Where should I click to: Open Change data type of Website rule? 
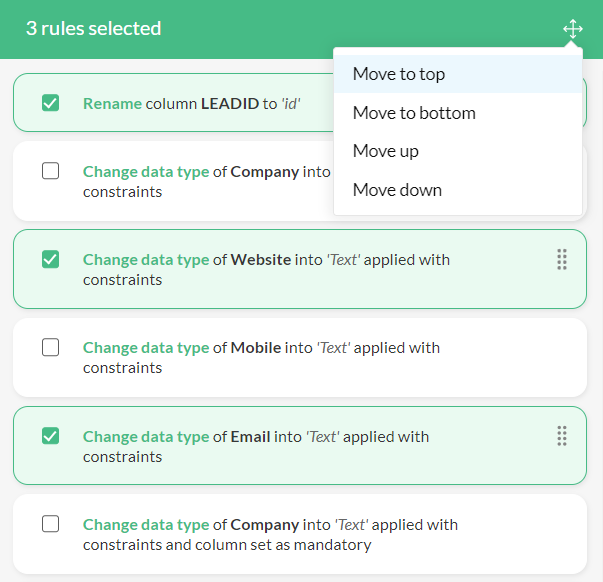tap(266, 269)
